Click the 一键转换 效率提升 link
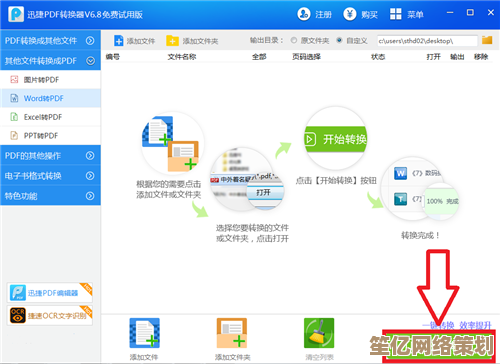This screenshot has height=364, width=500. click(x=457, y=325)
